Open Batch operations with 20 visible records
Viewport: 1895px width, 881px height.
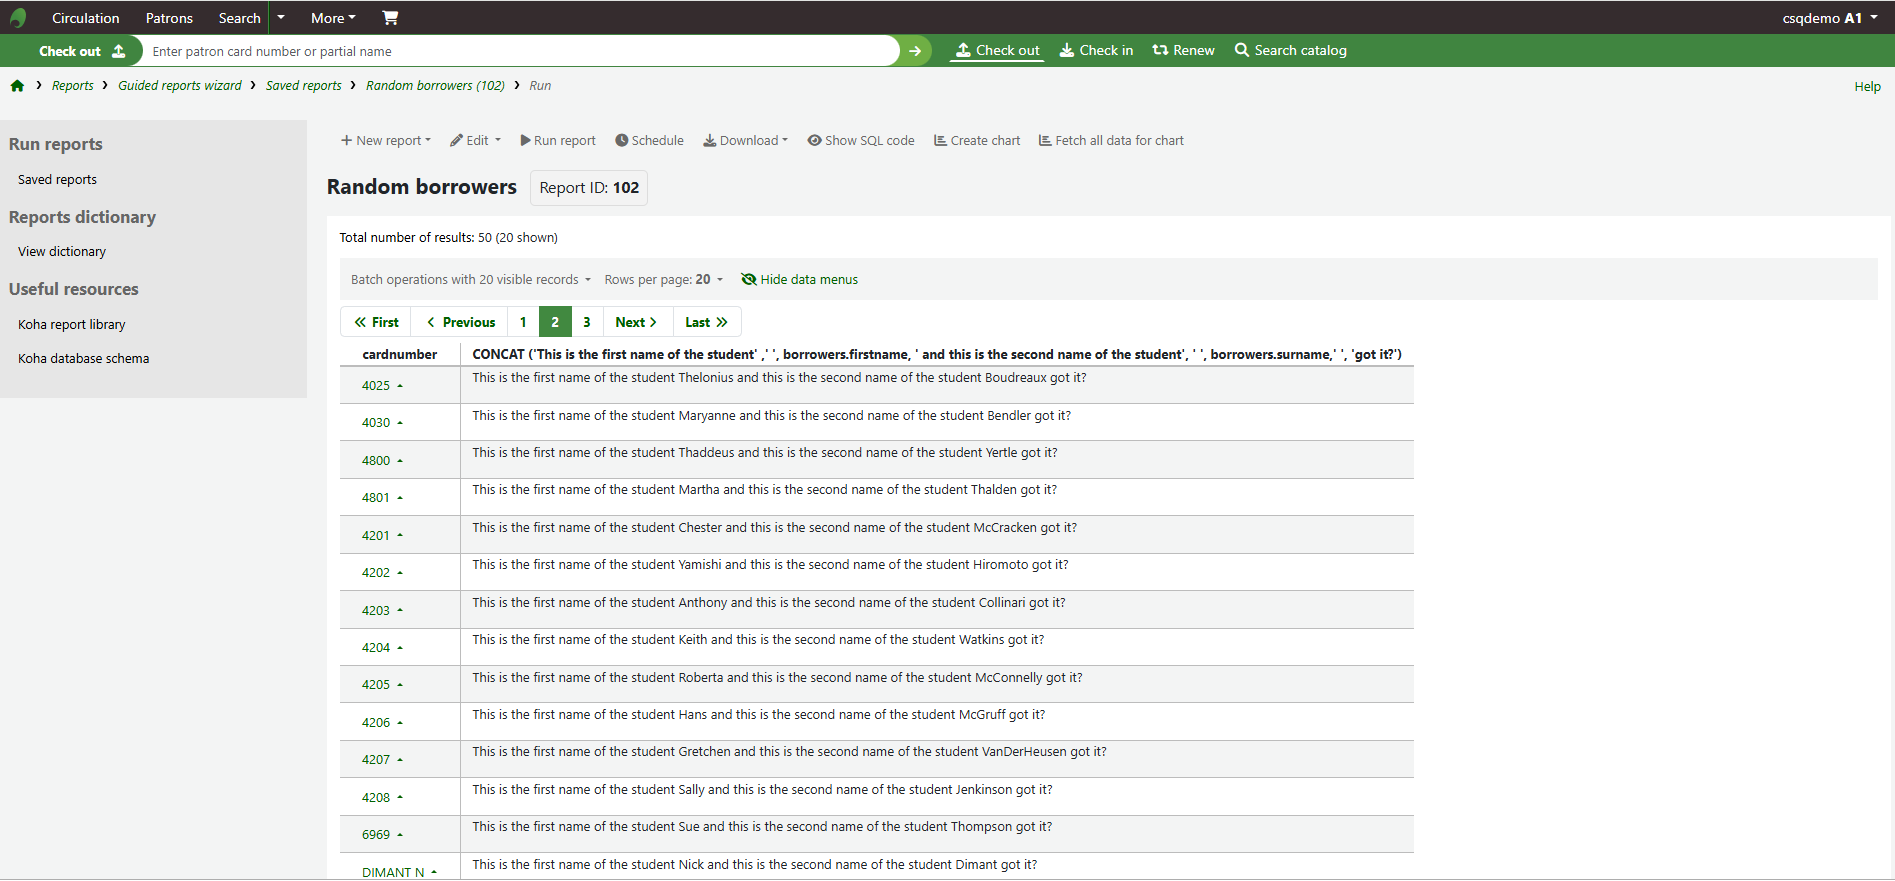coord(471,280)
